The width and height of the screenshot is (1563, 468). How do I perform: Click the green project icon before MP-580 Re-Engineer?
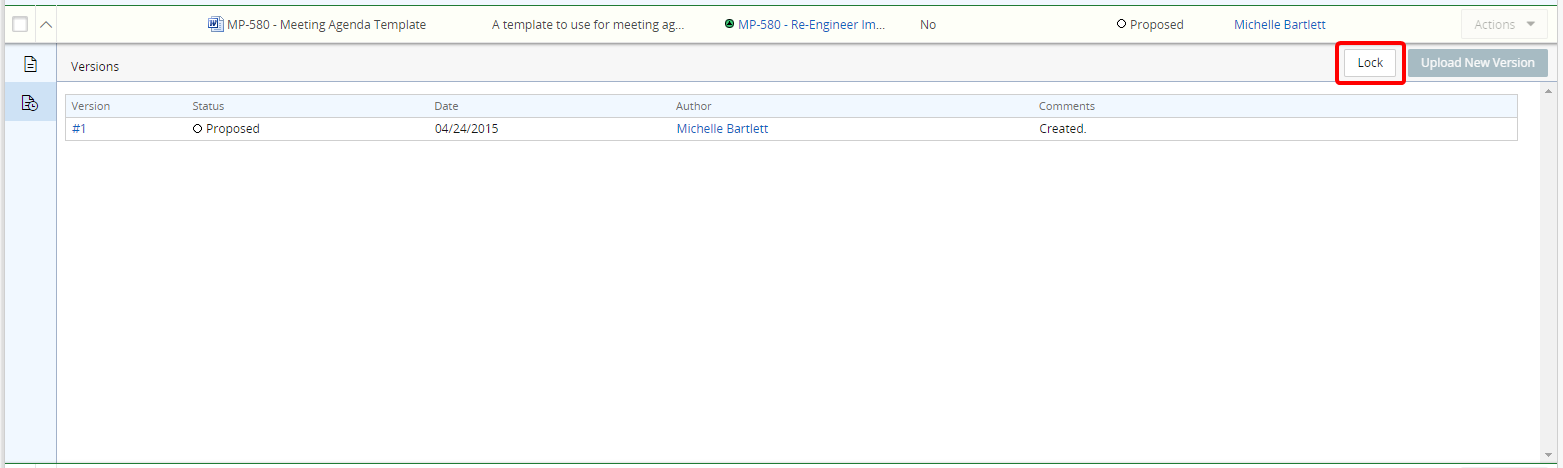[729, 25]
